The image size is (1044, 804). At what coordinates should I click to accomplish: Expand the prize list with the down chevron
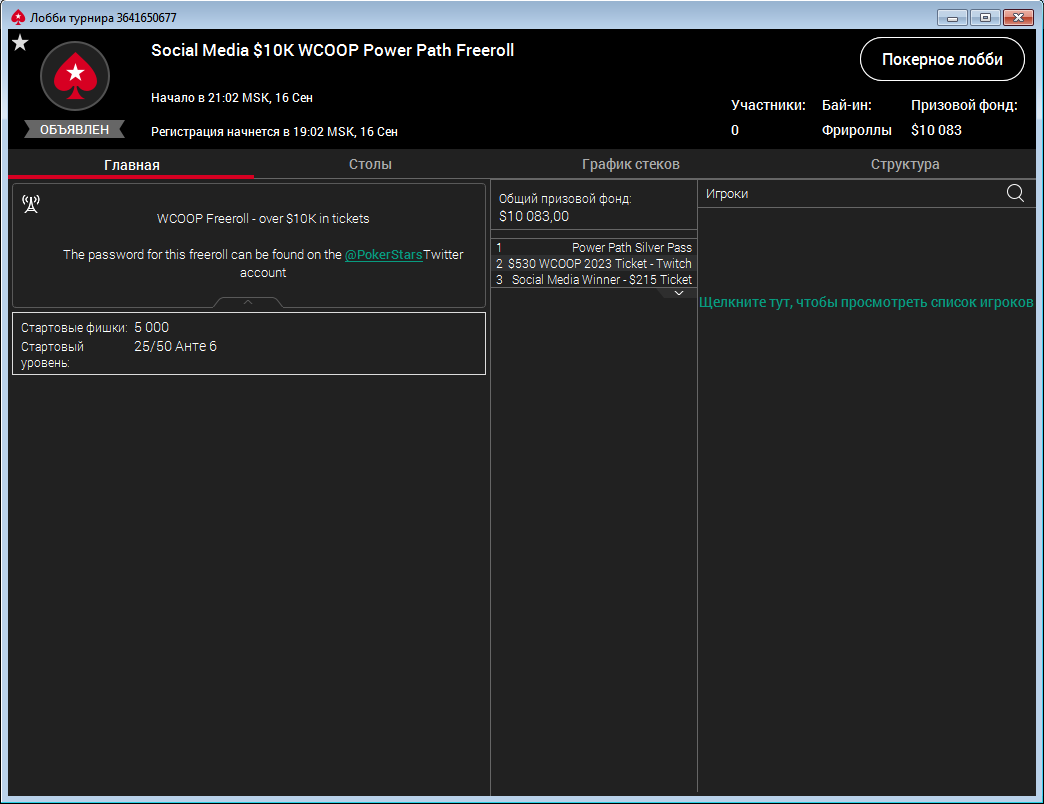(x=678, y=293)
